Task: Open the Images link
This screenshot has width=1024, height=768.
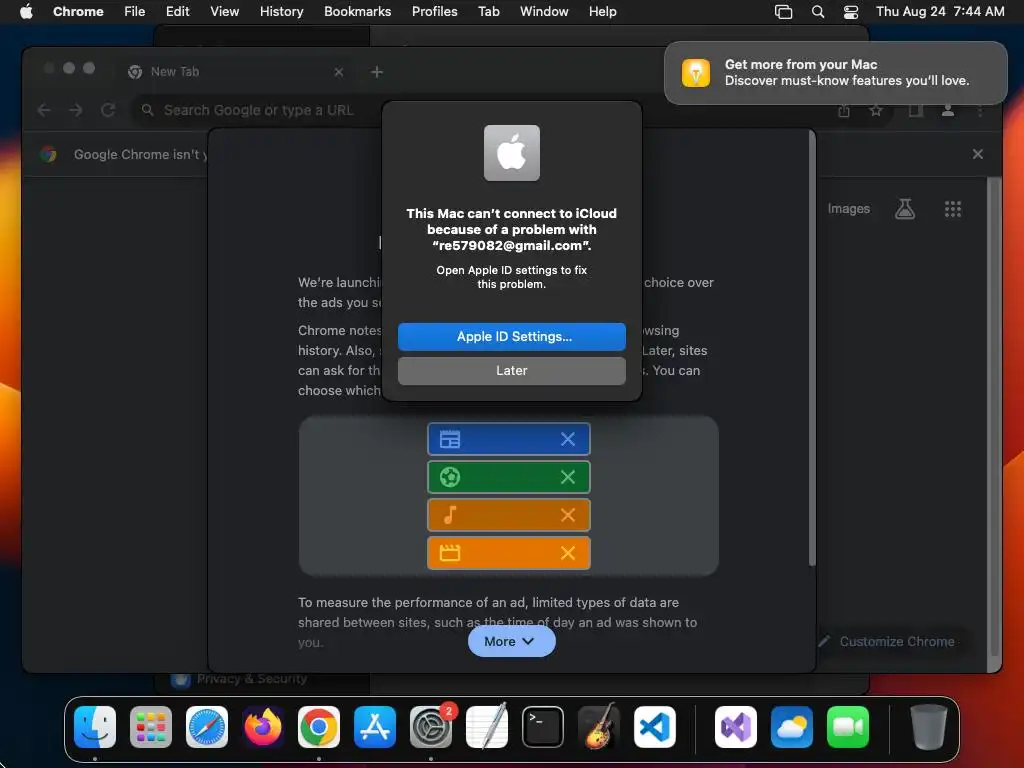Action: tap(848, 209)
